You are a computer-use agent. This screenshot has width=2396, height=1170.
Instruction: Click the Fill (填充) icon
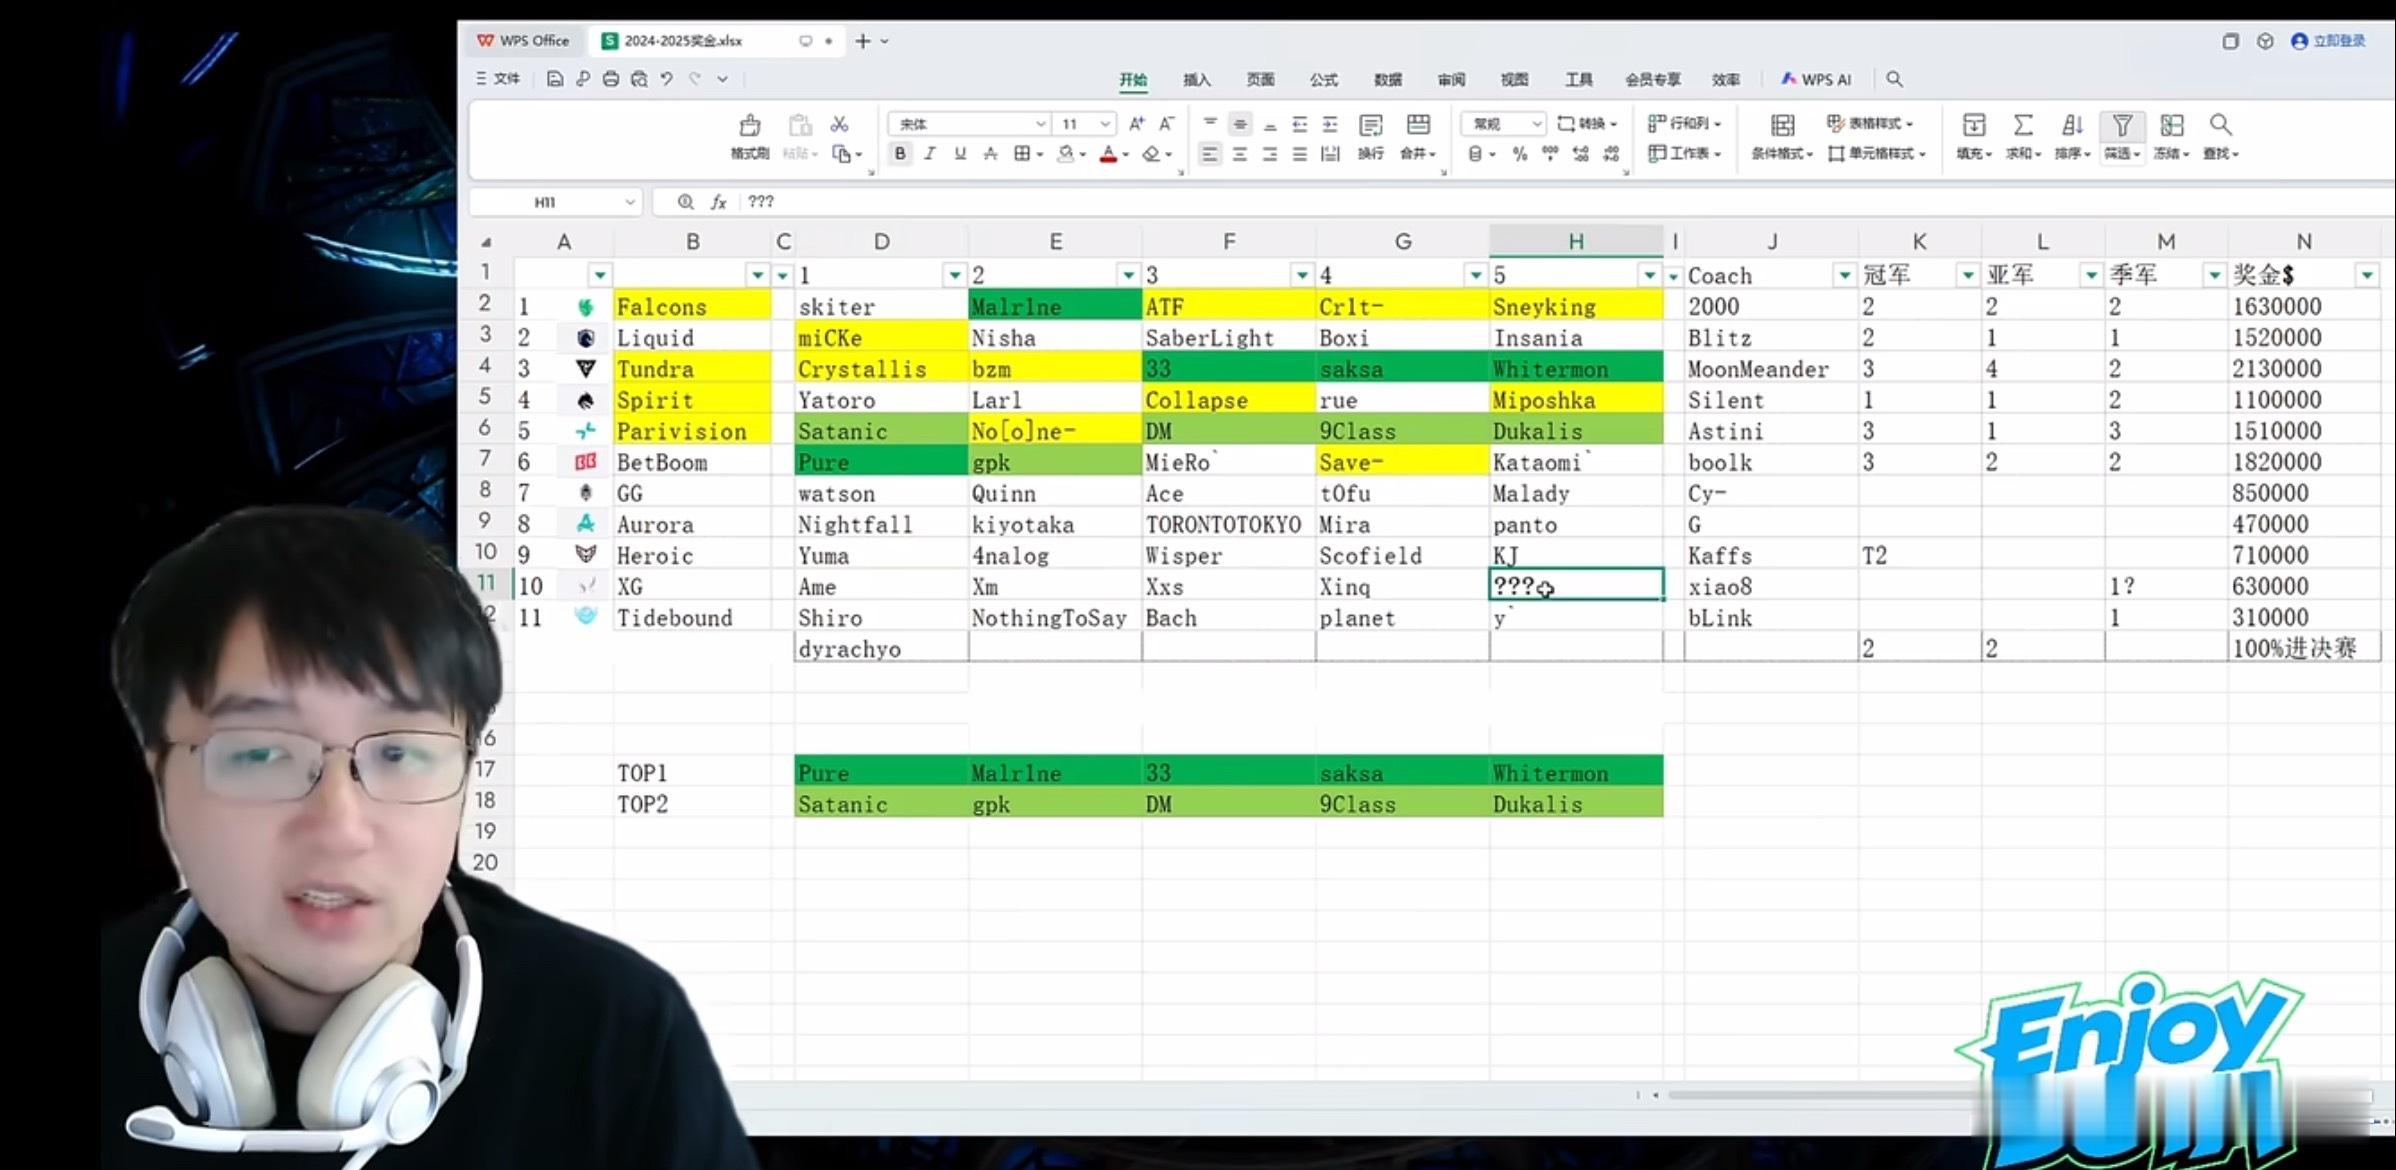(x=1974, y=125)
